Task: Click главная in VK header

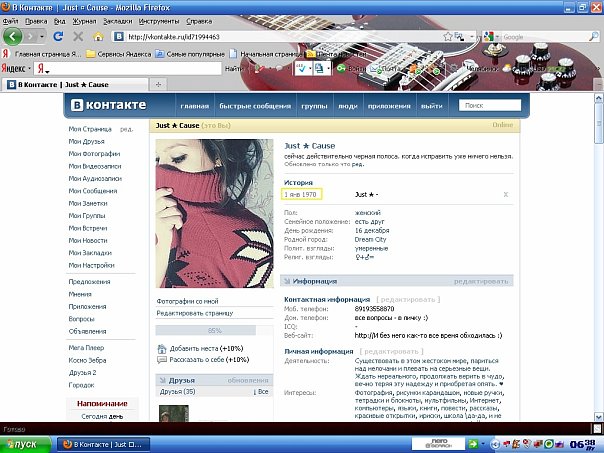Action: tap(195, 106)
